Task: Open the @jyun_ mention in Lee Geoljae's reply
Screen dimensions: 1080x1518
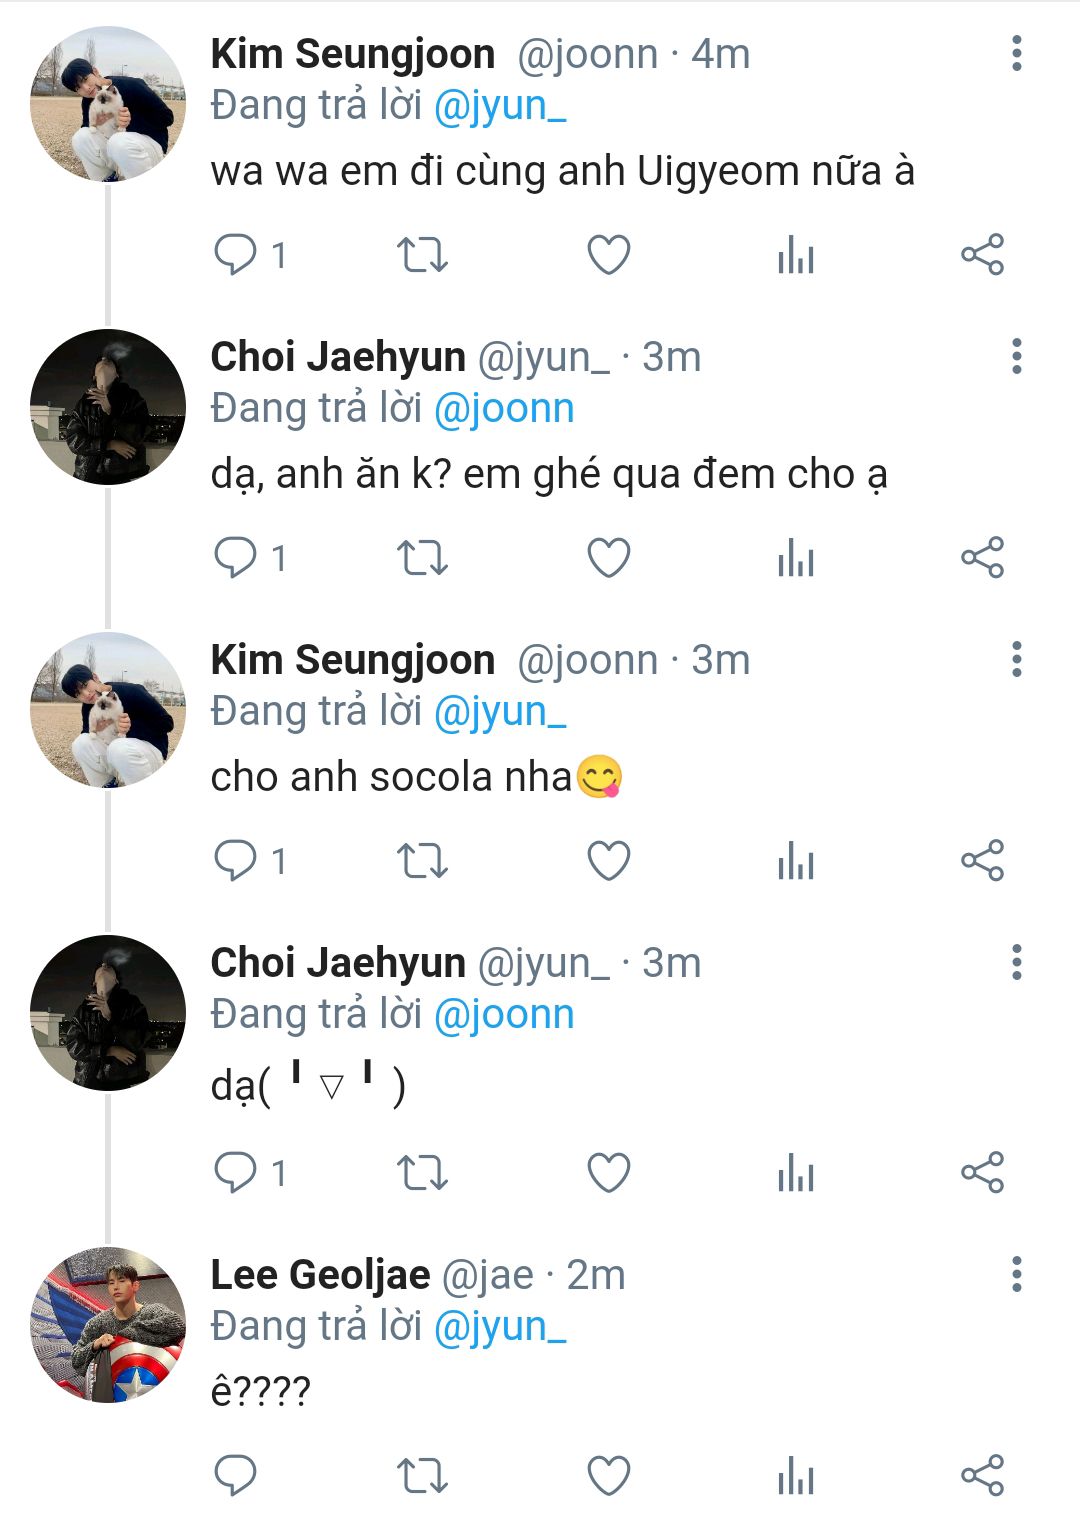Action: (x=500, y=1326)
